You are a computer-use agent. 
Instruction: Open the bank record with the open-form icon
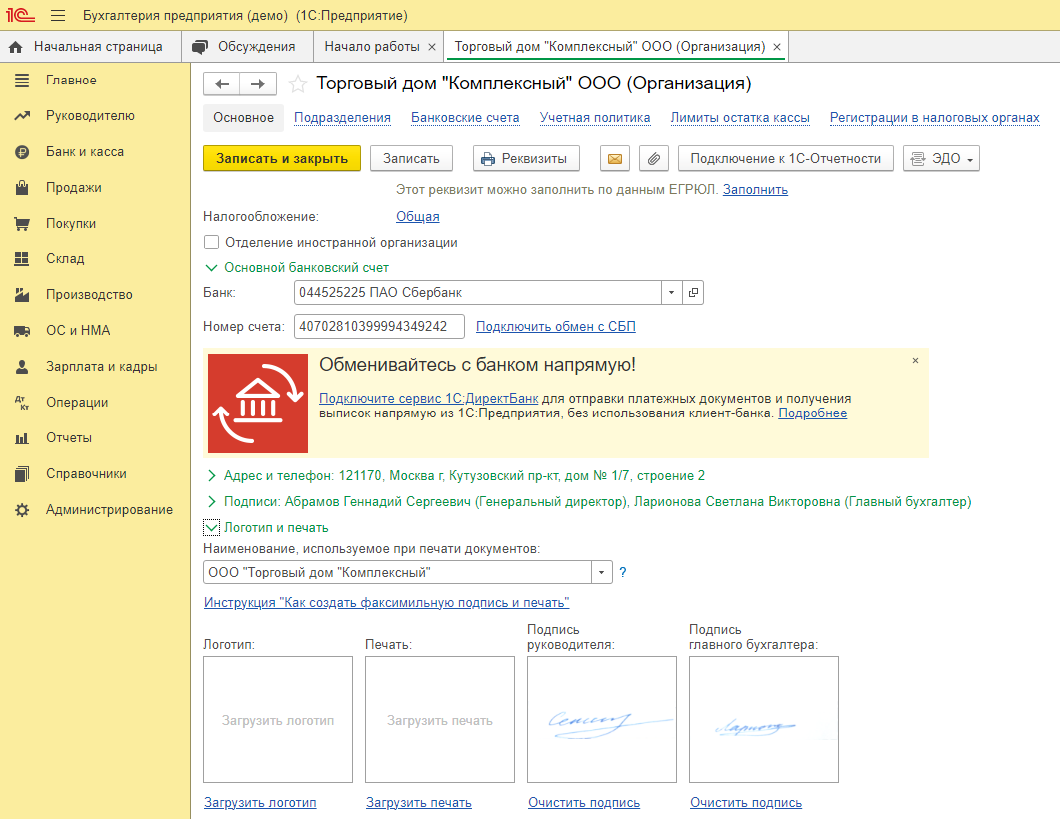693,293
